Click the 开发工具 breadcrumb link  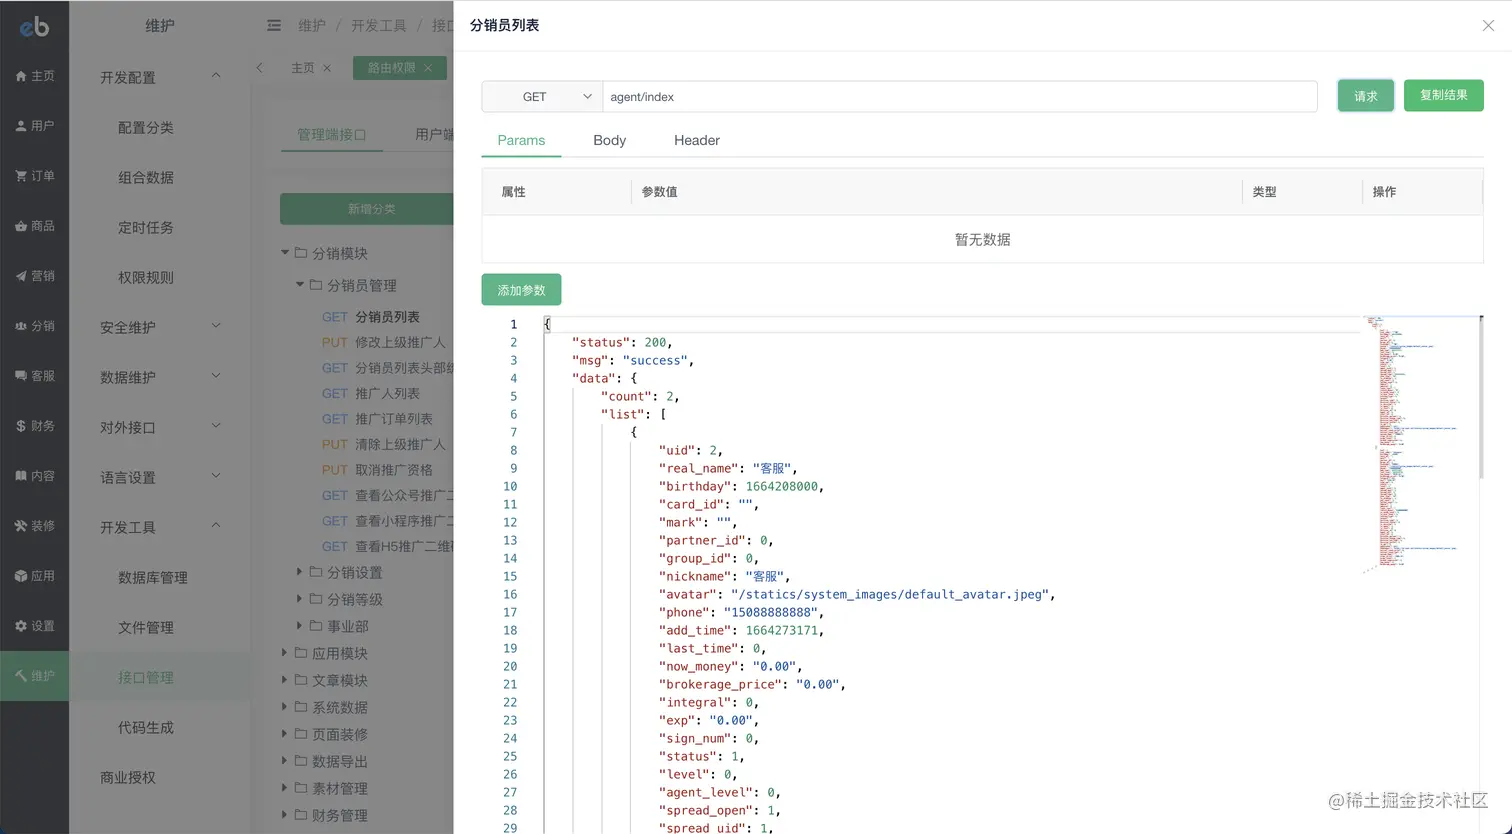(379, 26)
